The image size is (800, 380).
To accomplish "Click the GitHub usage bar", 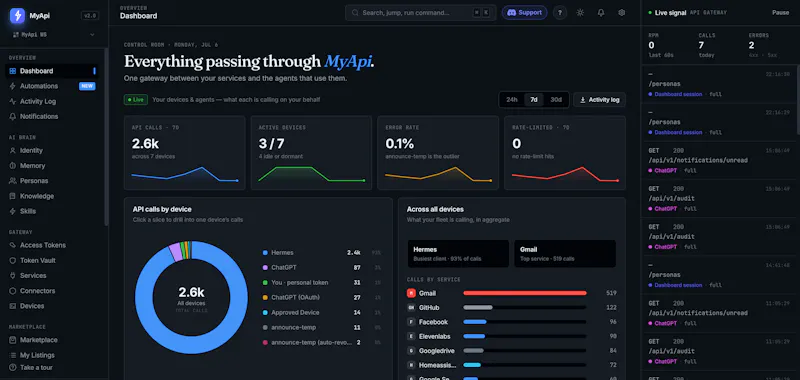I will point(478,308).
